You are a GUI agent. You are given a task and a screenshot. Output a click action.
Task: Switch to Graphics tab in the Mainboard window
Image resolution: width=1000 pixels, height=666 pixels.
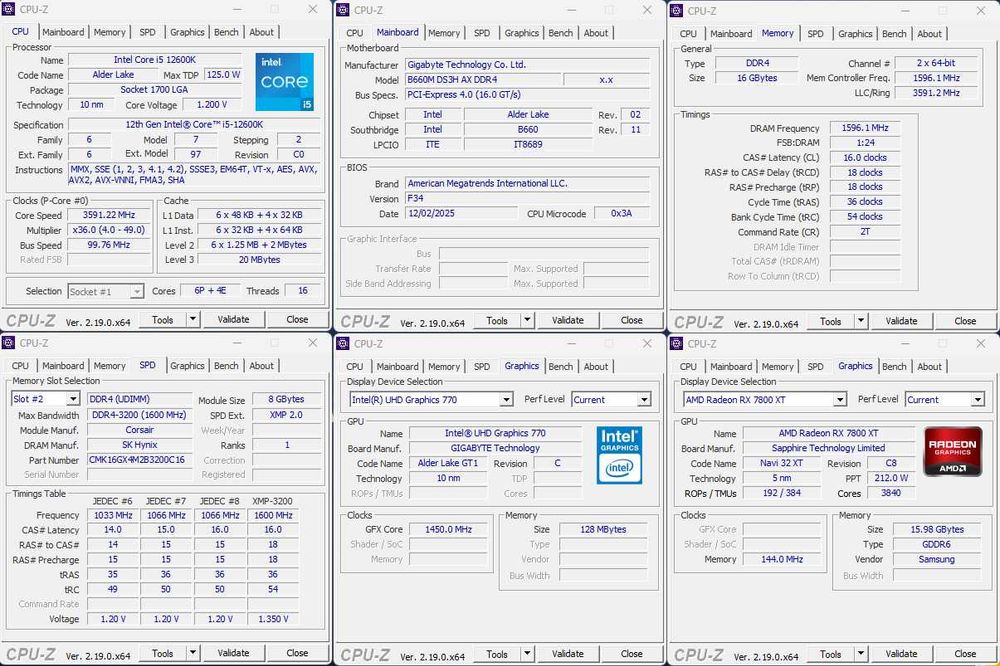coord(522,33)
